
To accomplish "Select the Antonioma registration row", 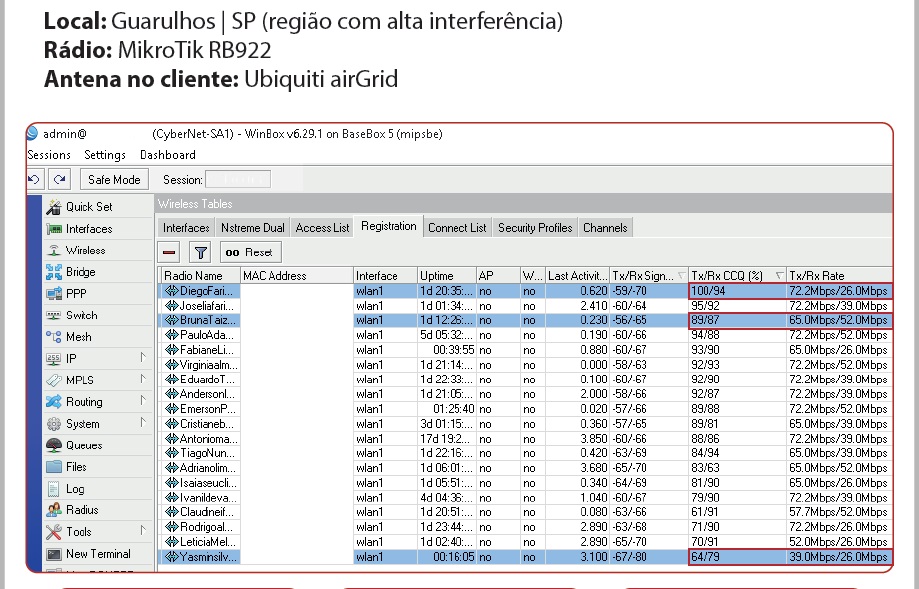I will (526, 438).
